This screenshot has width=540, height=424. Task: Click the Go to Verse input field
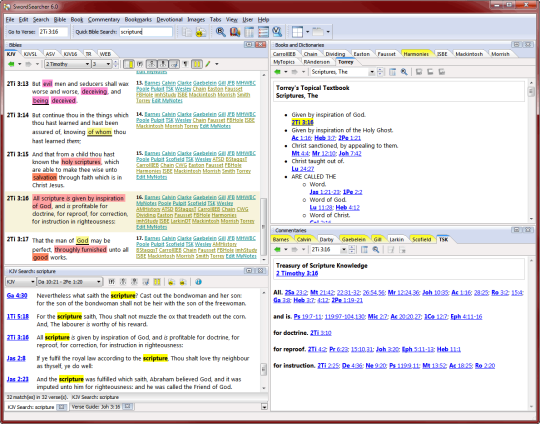tap(53, 32)
